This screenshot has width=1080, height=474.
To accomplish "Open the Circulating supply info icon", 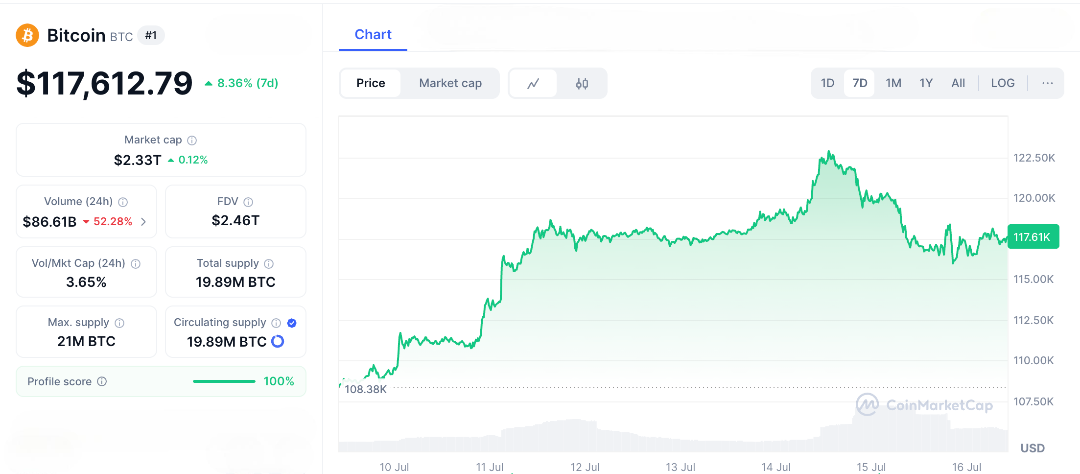I will pos(276,322).
